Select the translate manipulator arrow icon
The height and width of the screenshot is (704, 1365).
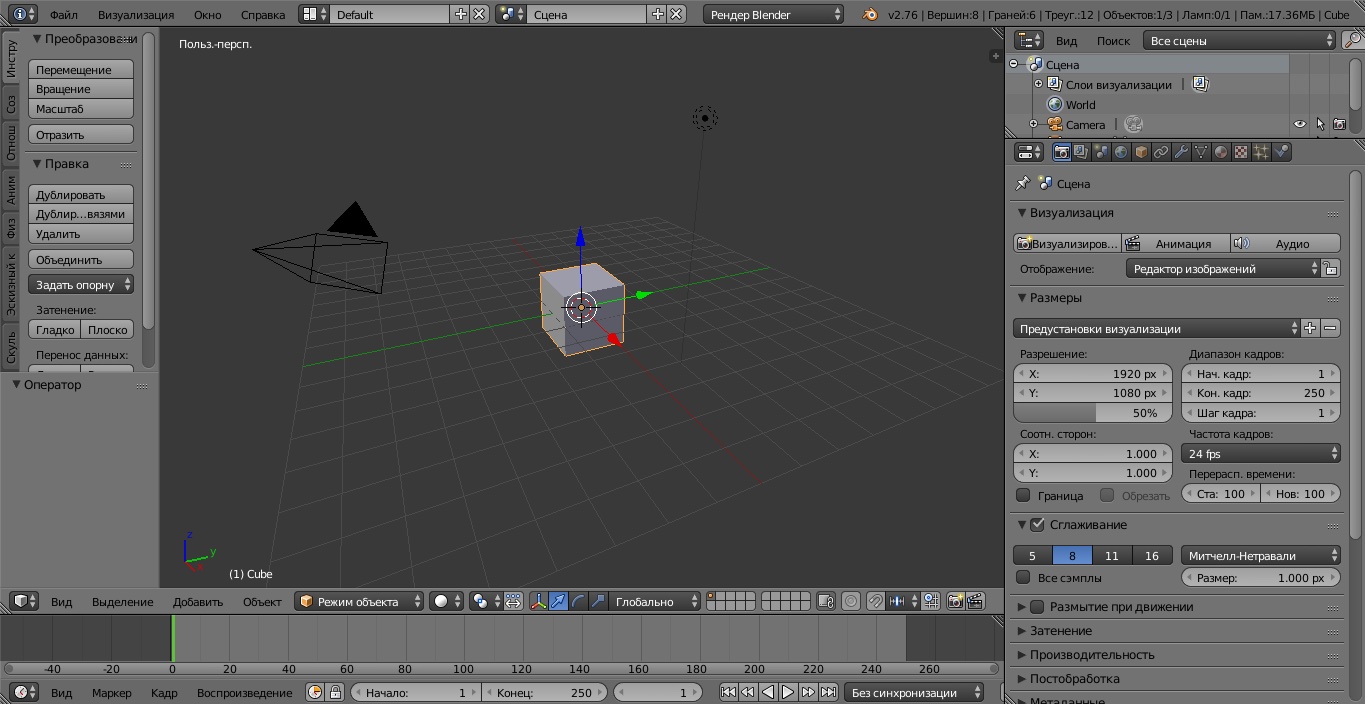(x=558, y=601)
